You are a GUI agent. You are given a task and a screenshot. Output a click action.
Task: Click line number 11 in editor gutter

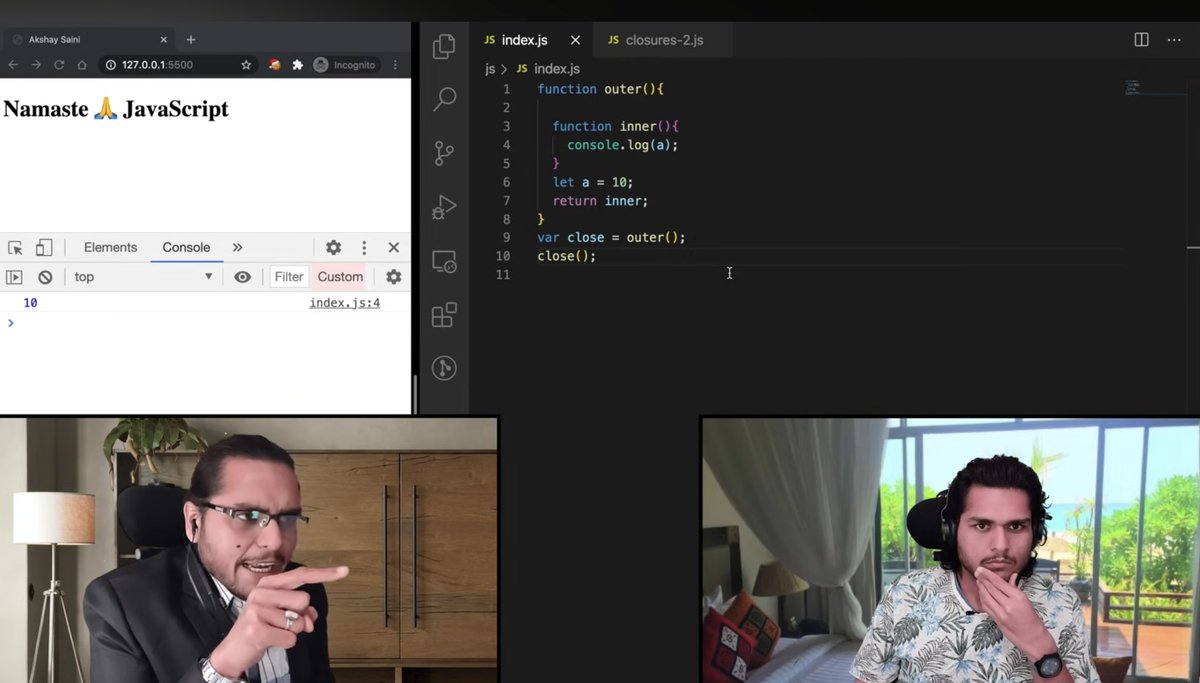click(503, 275)
